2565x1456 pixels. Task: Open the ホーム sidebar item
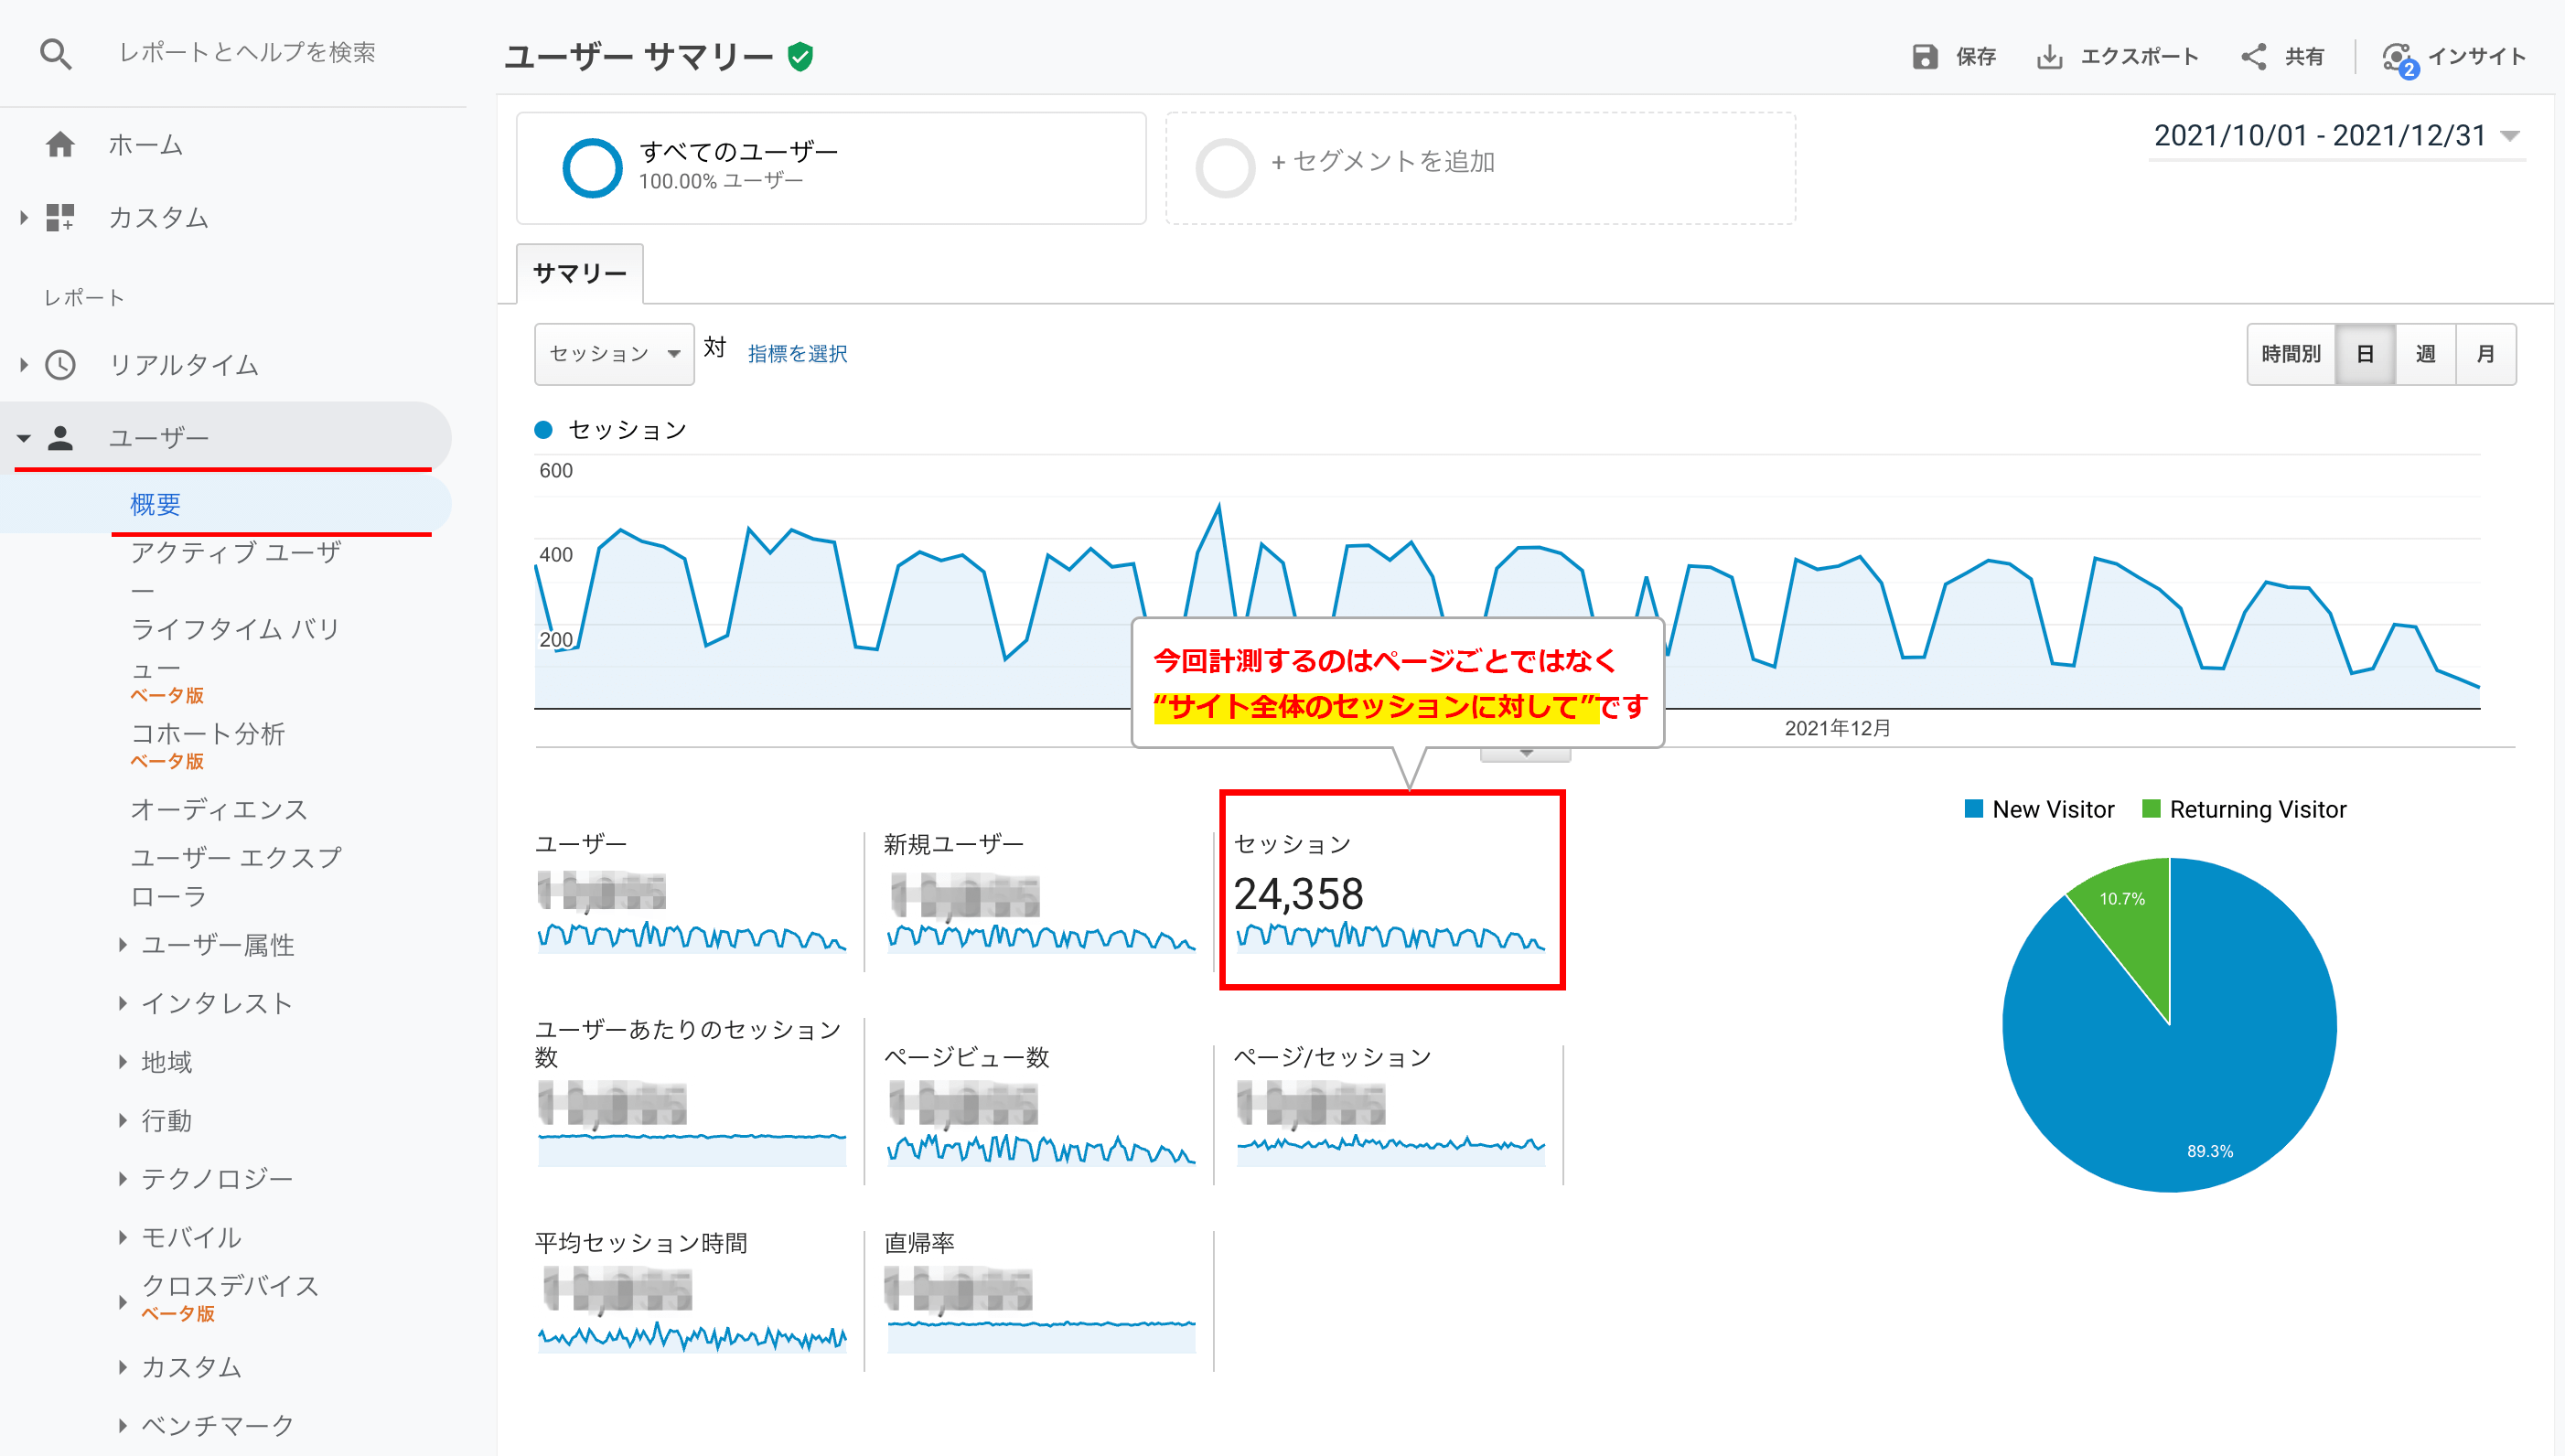coord(145,145)
